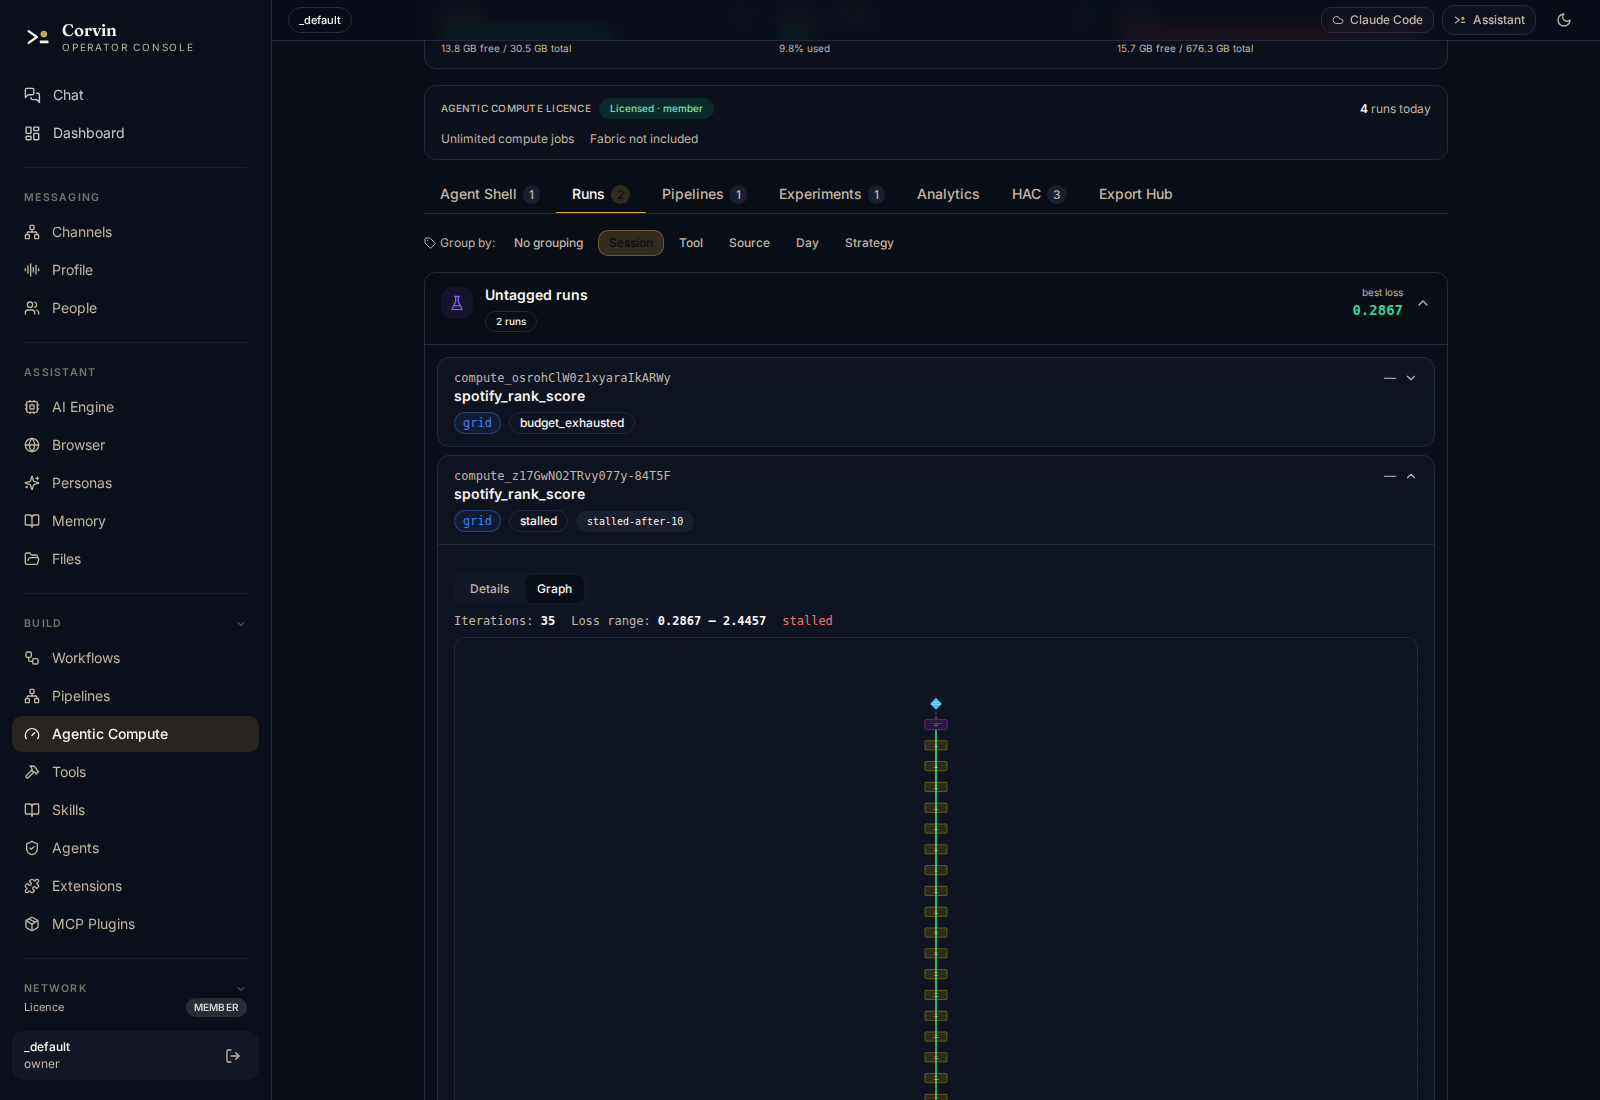Click the MCP Plugins box icon
This screenshot has height=1100, width=1600.
click(32, 924)
